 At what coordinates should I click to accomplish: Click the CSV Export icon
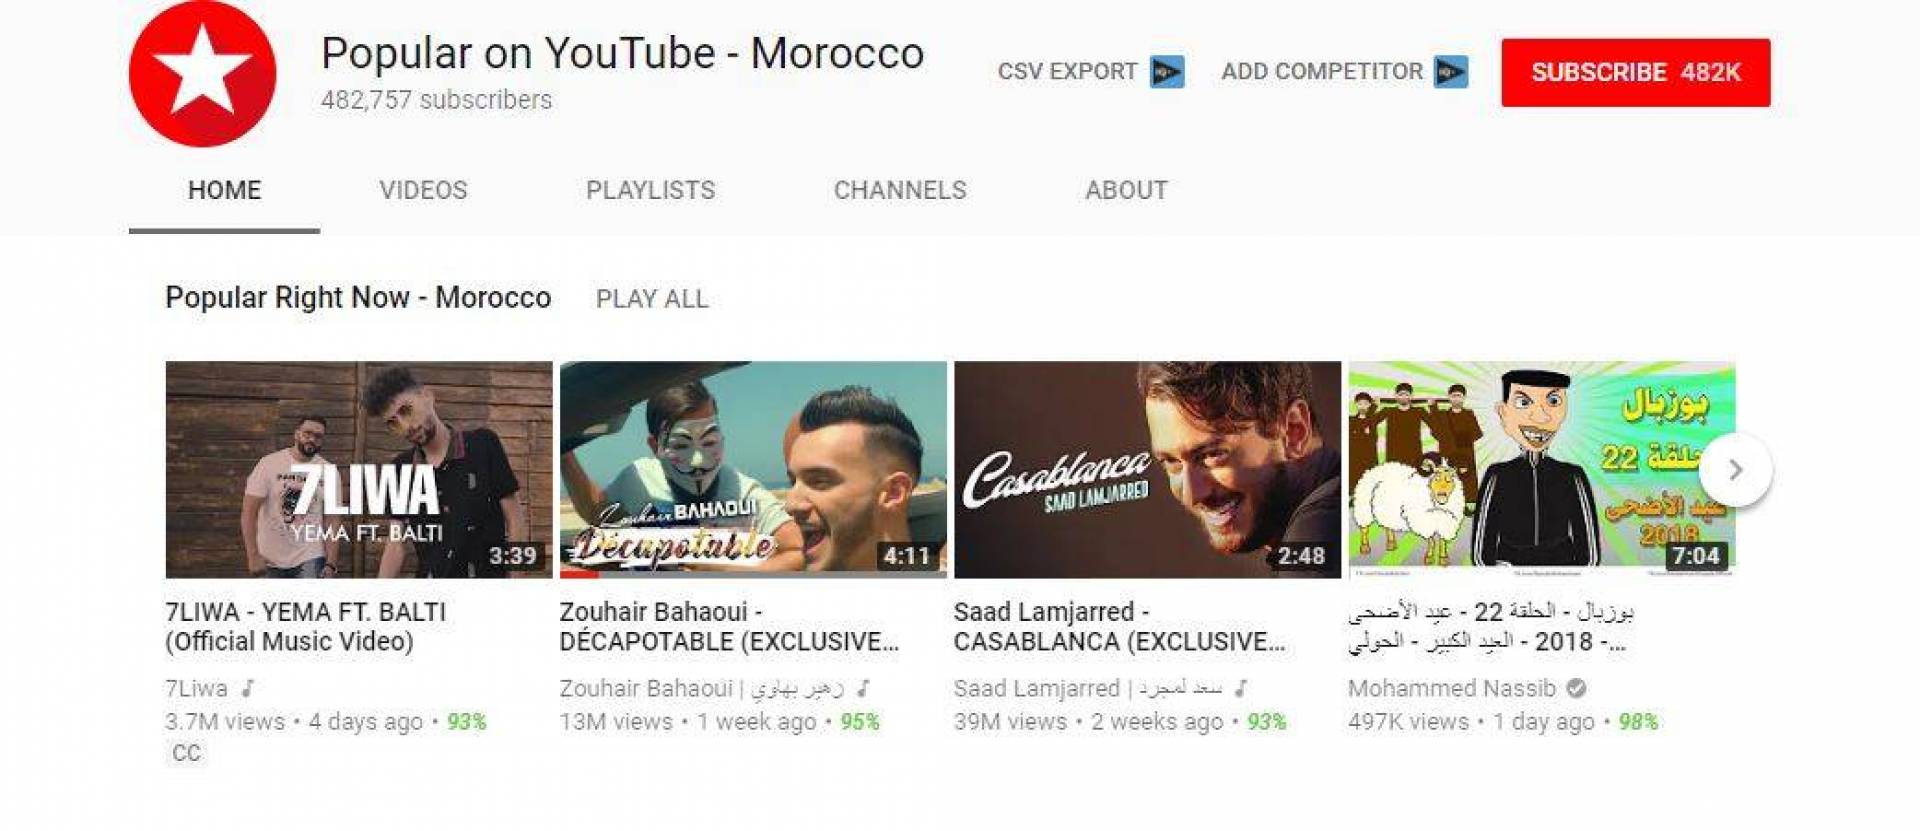[x=1167, y=72]
